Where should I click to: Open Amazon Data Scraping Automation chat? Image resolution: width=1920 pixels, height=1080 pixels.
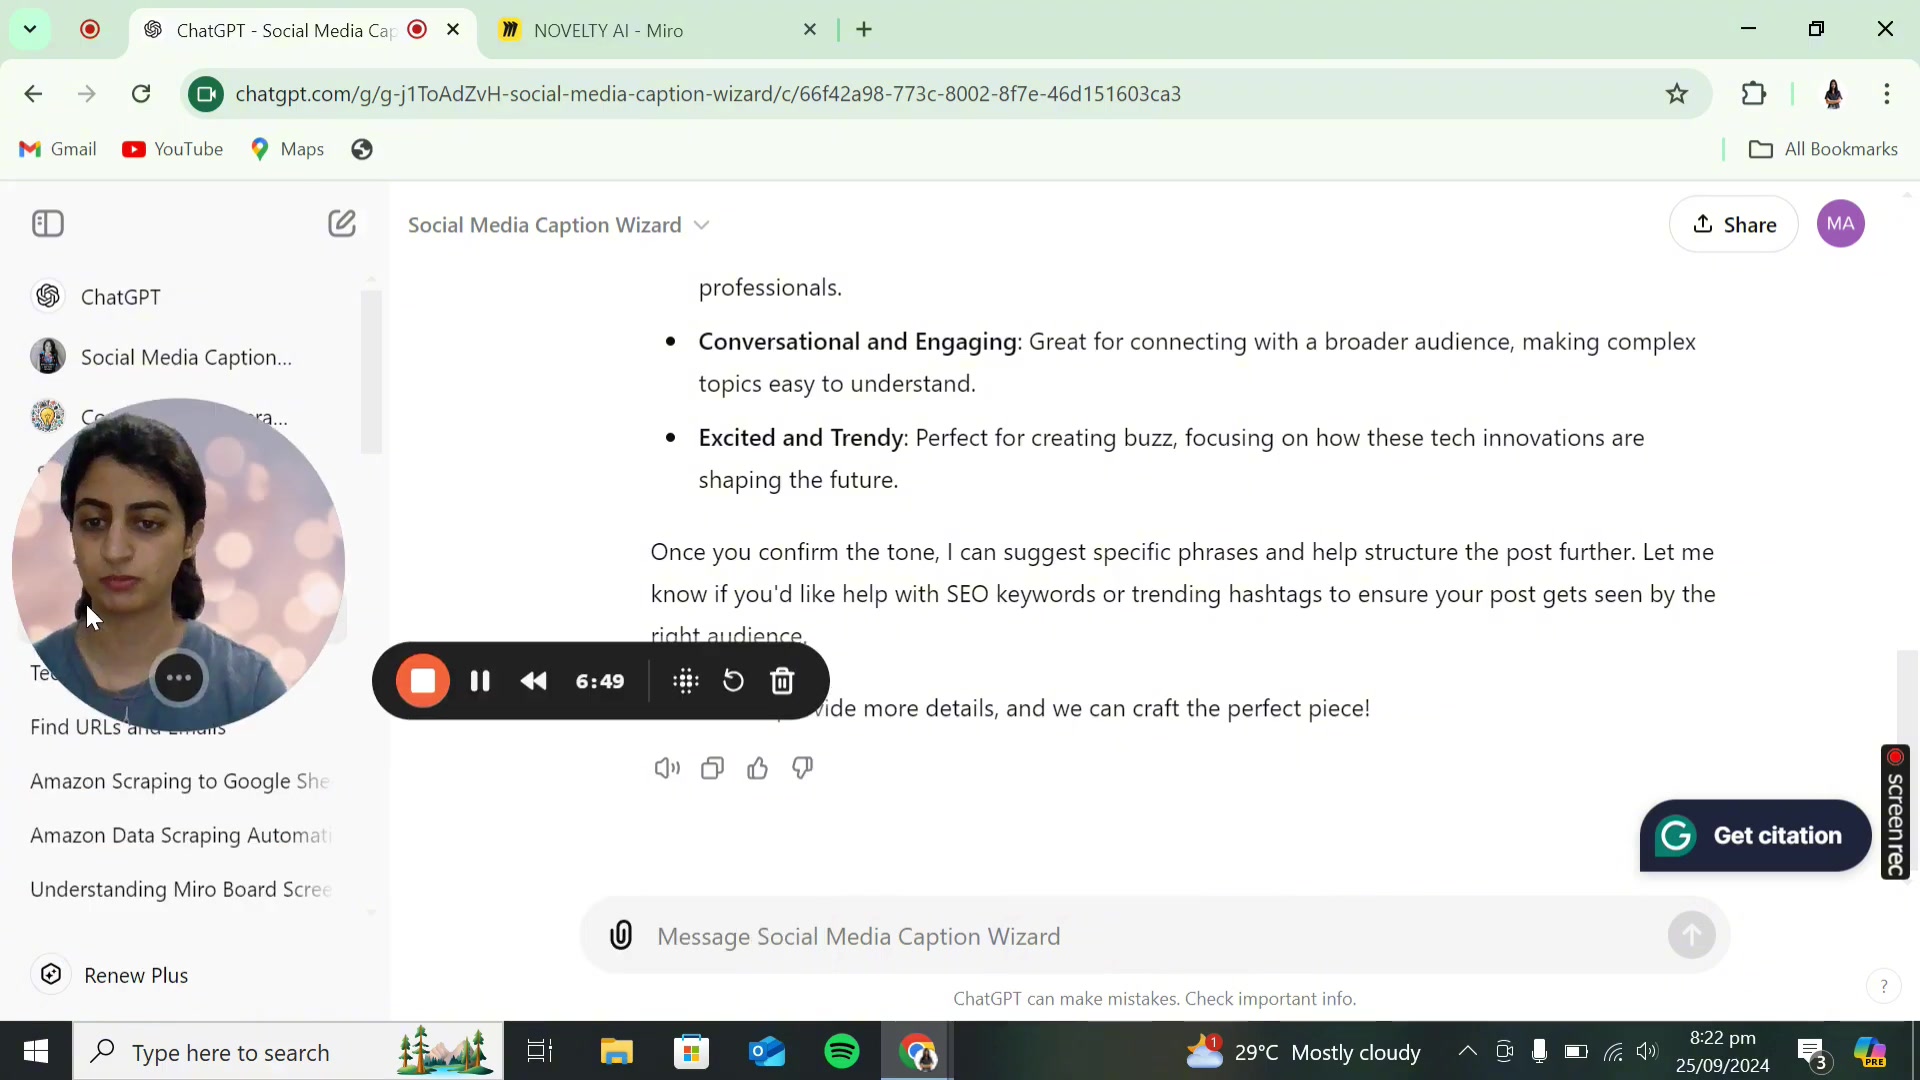coord(181,835)
